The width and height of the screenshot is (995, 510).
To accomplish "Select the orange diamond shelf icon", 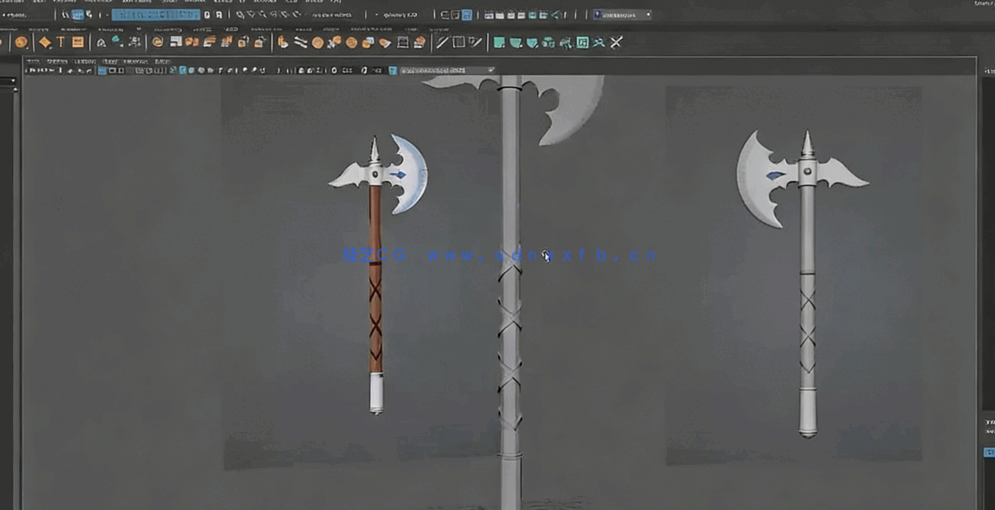I will pyautogui.click(x=44, y=43).
